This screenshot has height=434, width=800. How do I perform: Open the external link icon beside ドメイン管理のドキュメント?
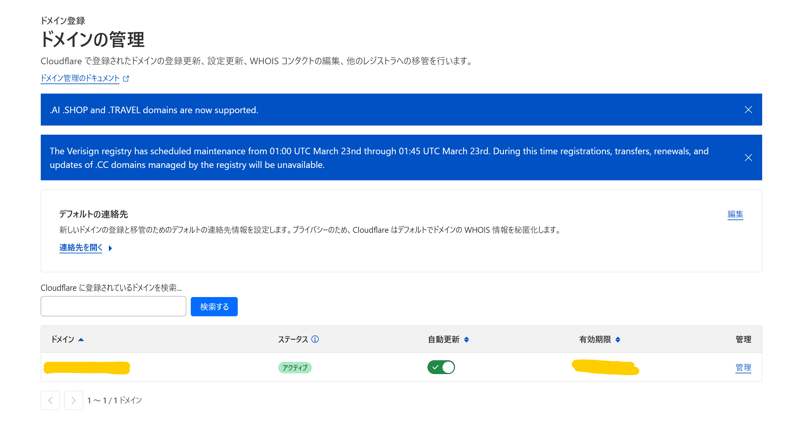(126, 78)
